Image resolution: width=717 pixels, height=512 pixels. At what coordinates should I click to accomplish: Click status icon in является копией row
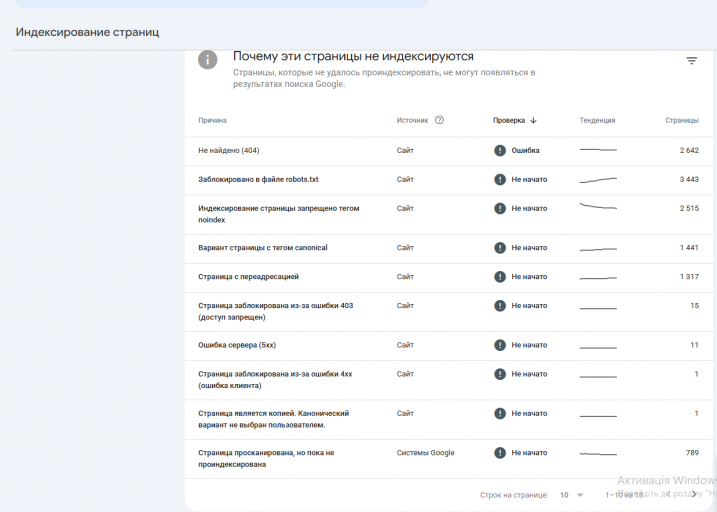click(x=500, y=413)
